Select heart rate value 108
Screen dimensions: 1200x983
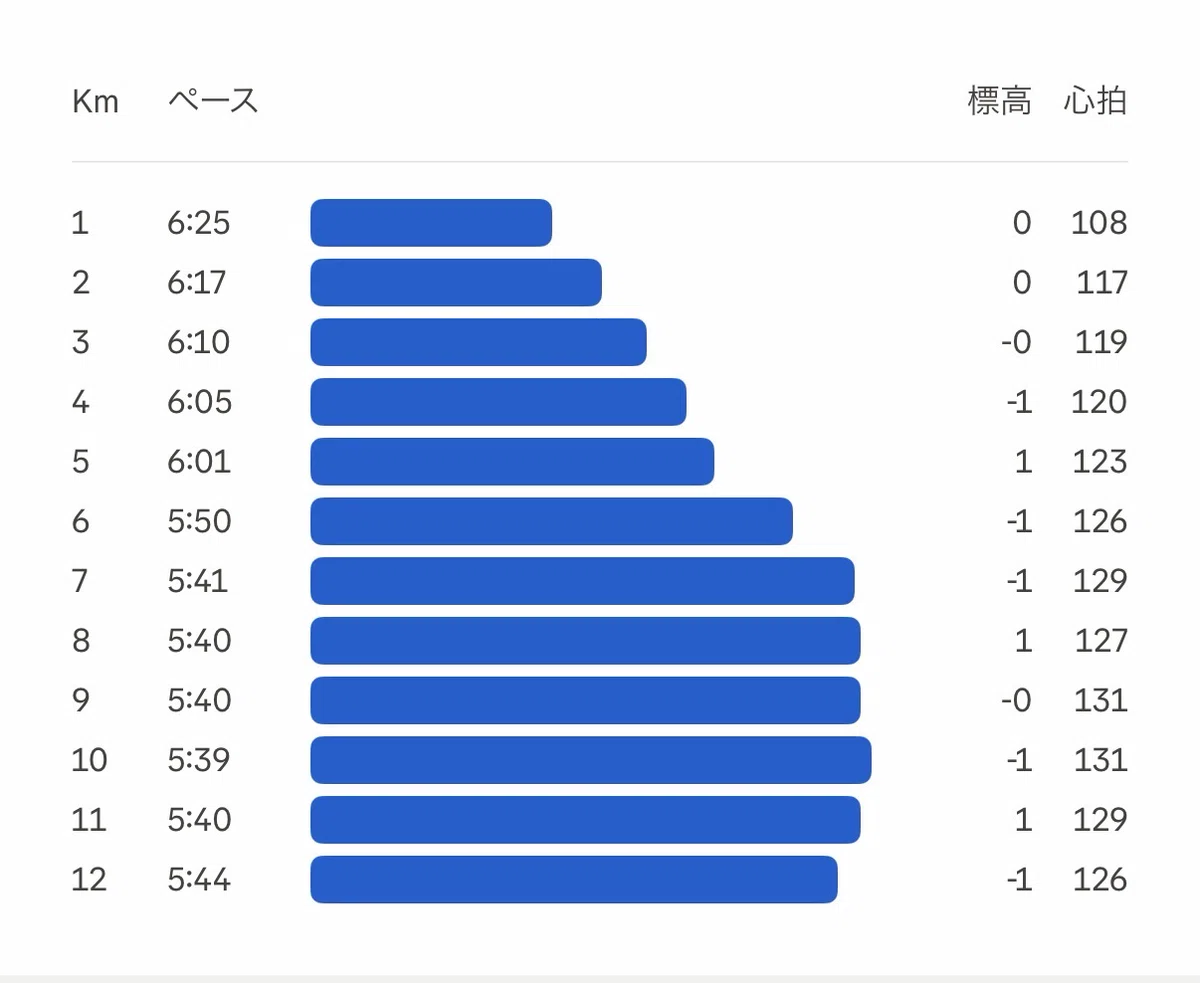pos(1099,222)
